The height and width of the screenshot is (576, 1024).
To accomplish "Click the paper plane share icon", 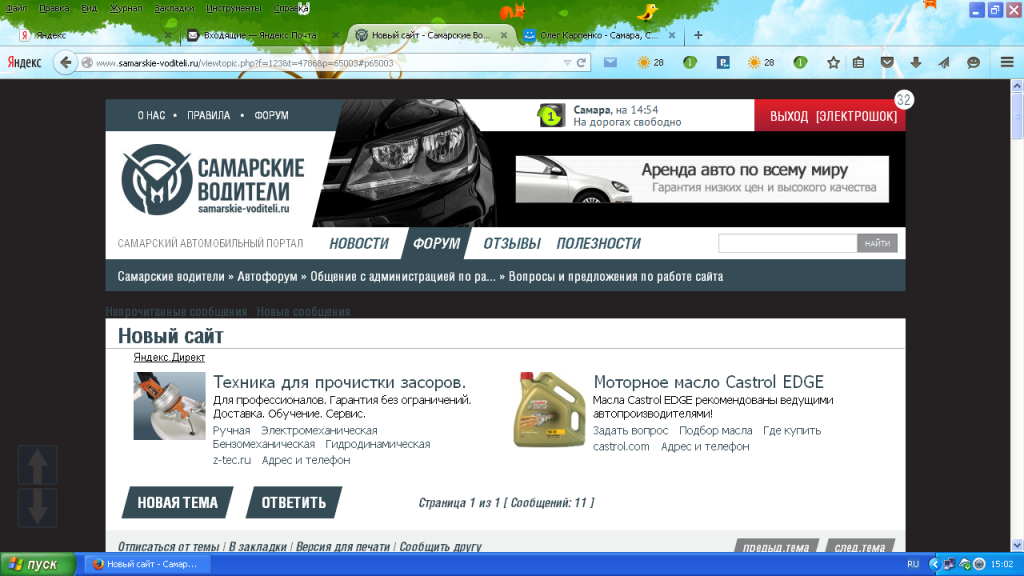I will pos(944,63).
